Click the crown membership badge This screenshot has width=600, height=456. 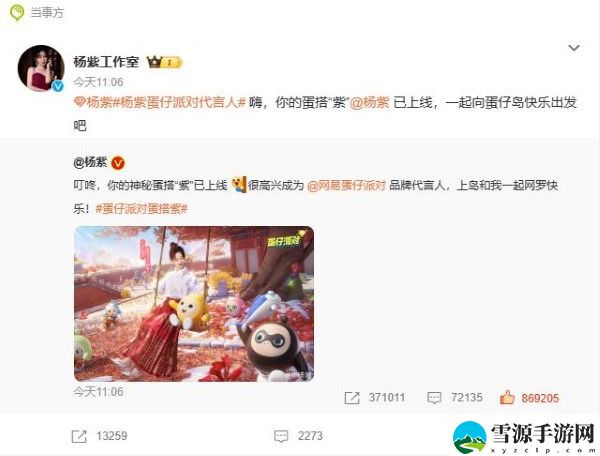pyautogui.click(x=165, y=62)
